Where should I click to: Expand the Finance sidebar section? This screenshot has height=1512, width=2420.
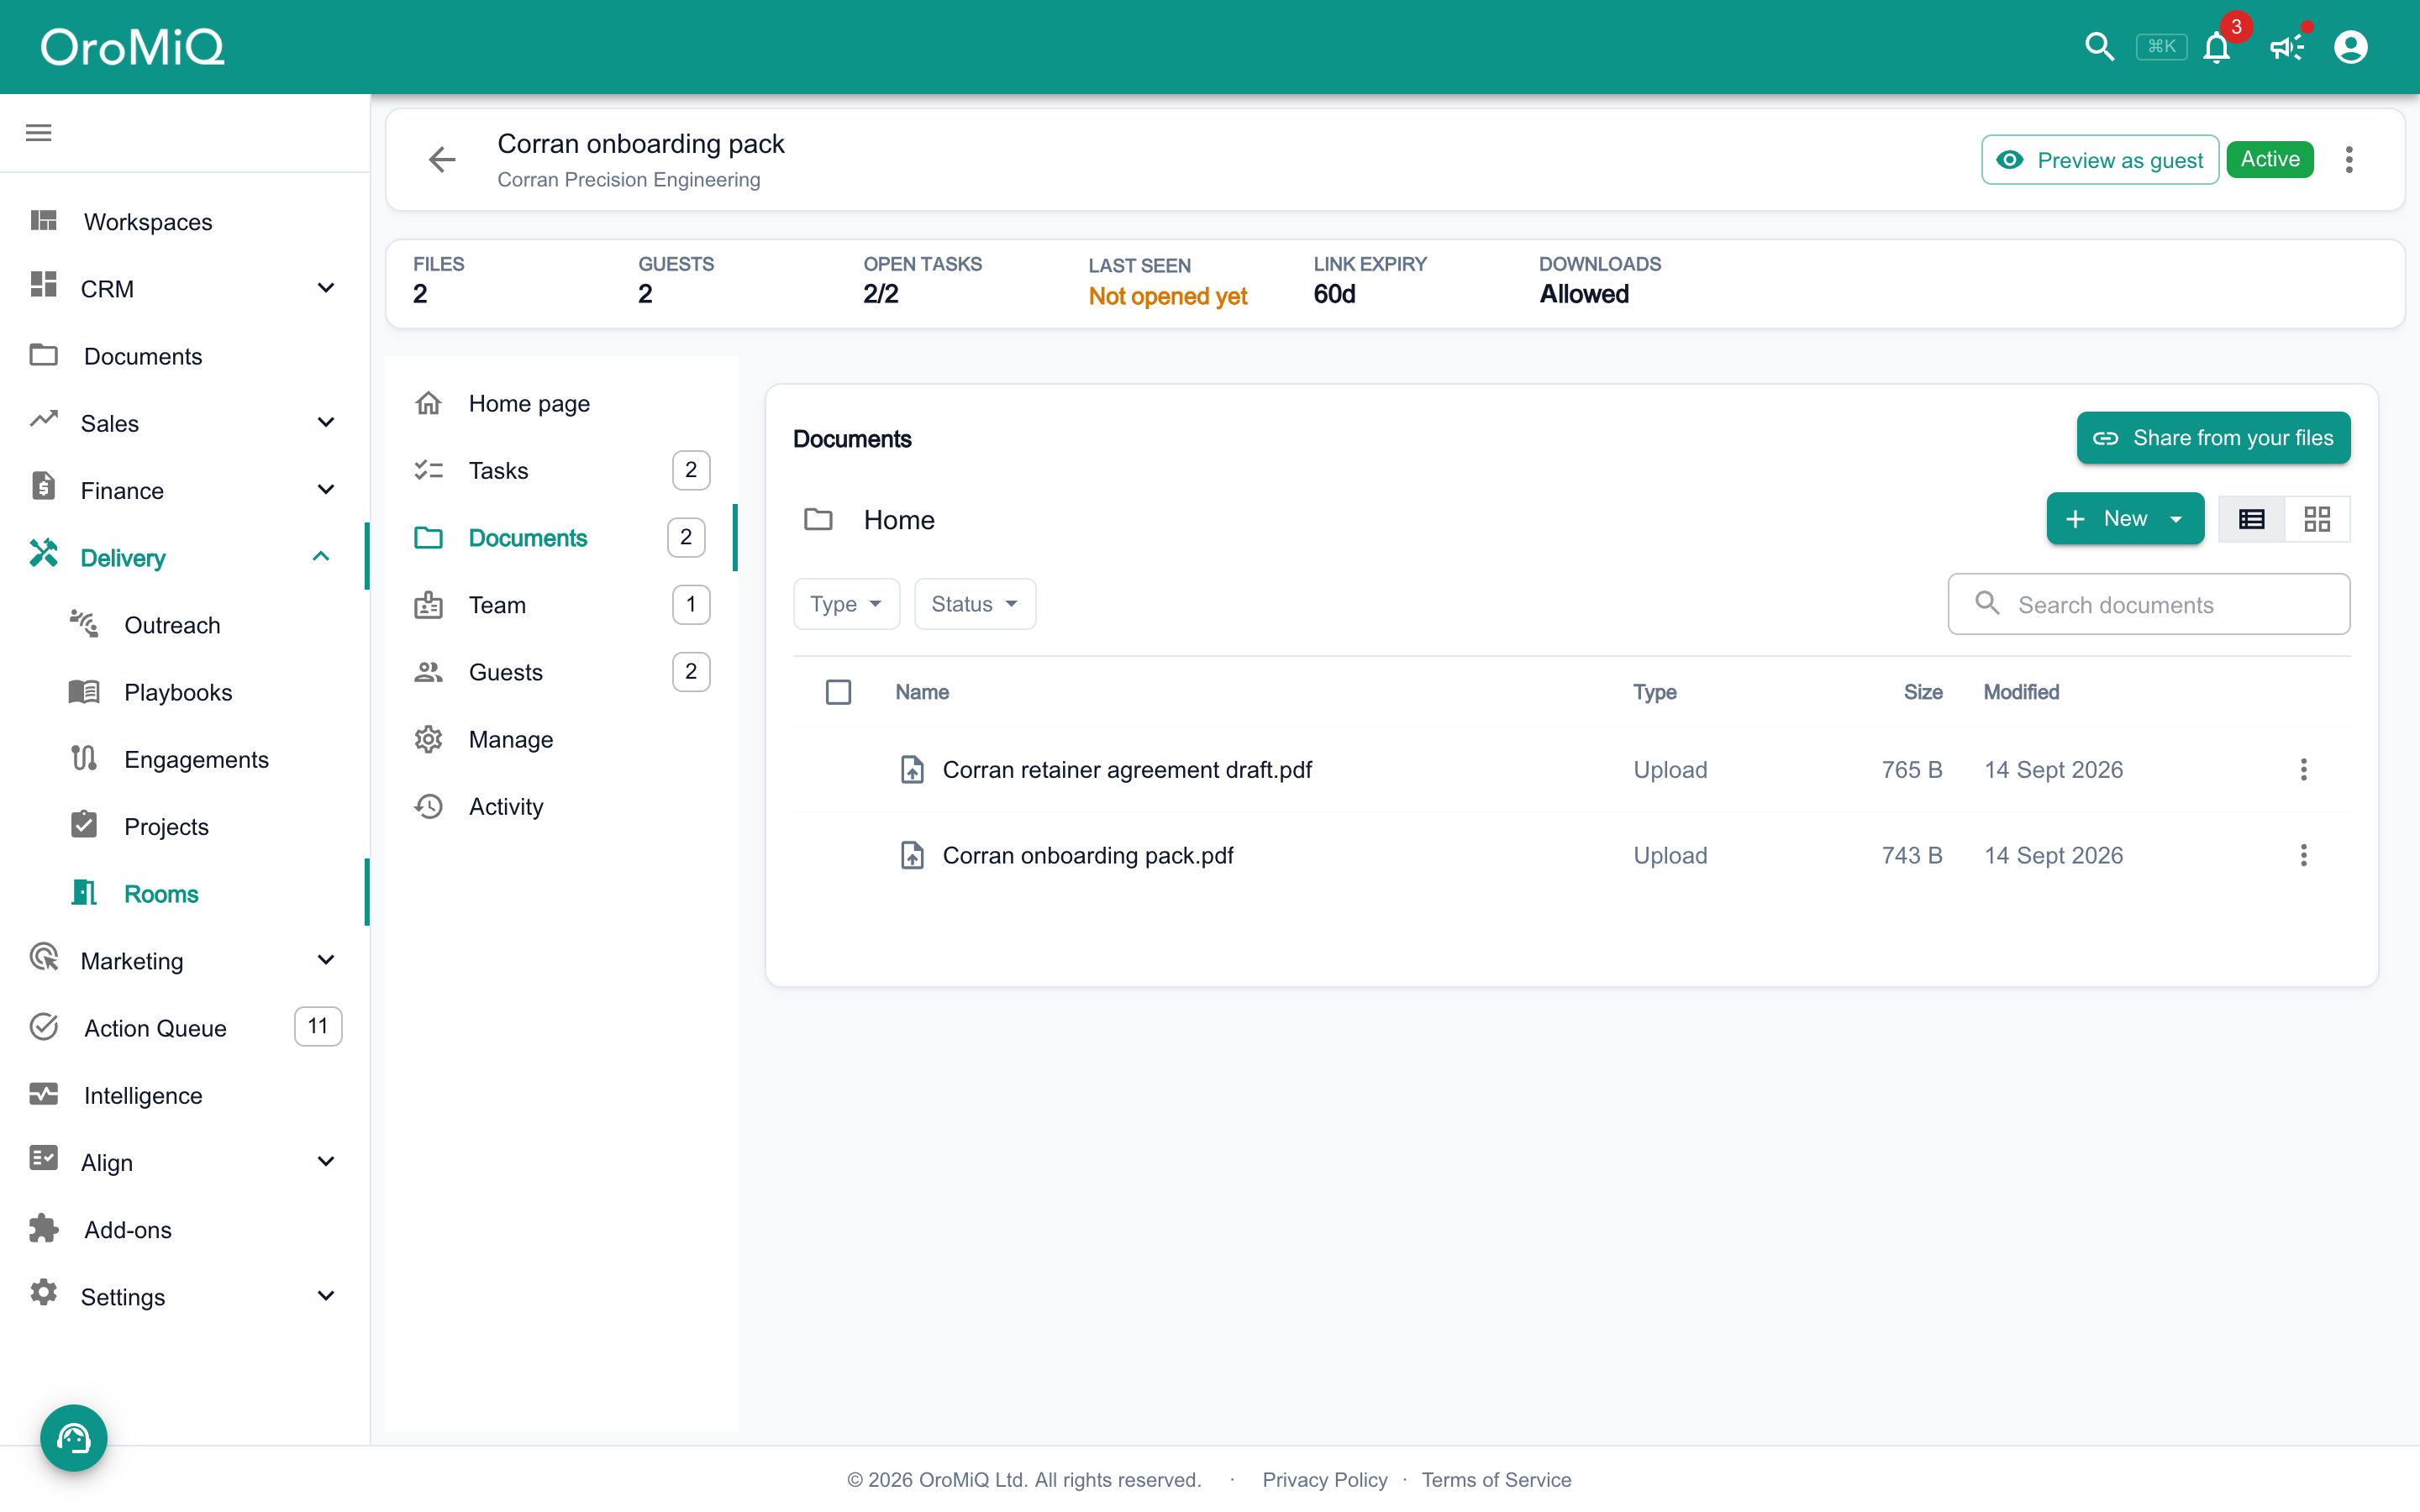click(325, 489)
